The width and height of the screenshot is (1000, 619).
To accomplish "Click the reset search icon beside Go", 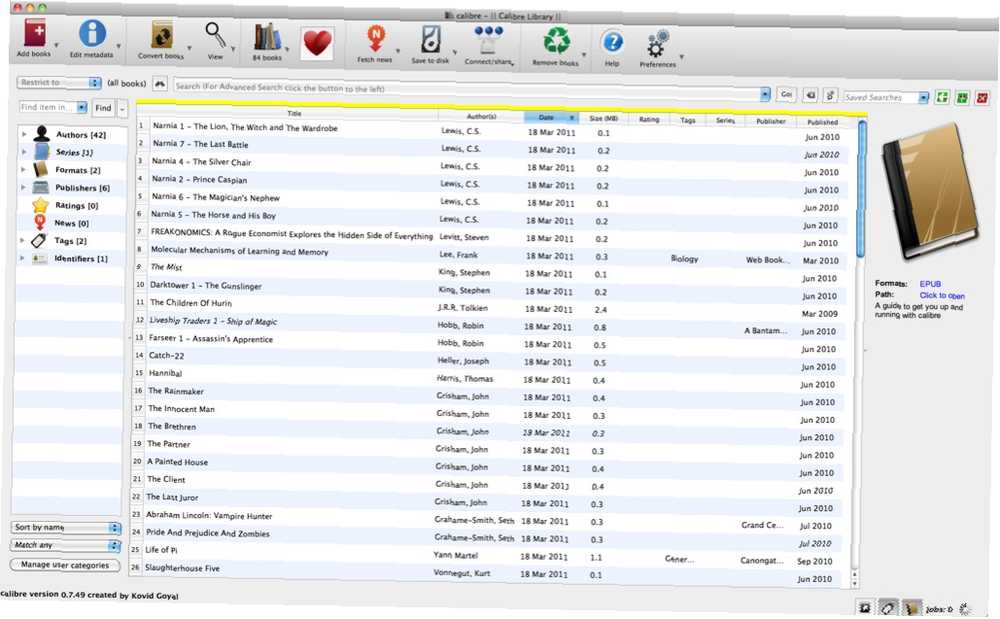I will [810, 95].
